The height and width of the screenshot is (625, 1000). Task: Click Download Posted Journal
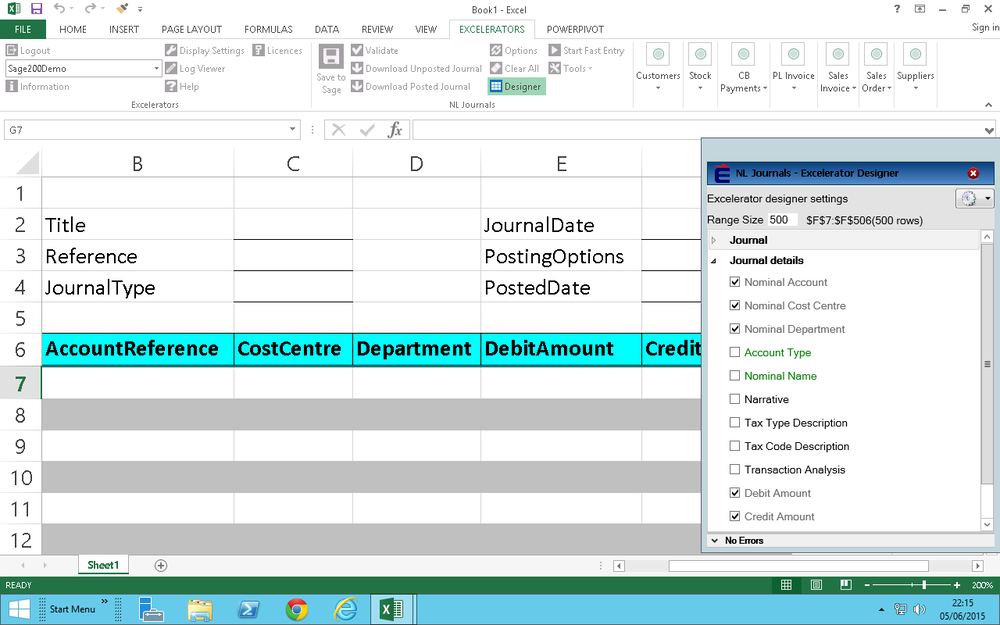tap(411, 86)
